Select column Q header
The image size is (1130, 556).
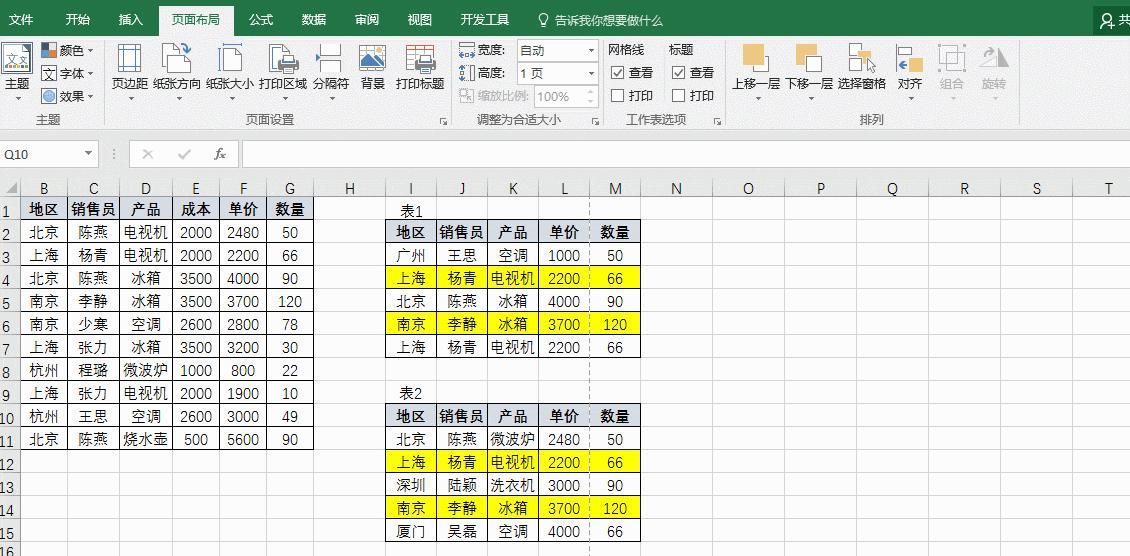pos(892,189)
